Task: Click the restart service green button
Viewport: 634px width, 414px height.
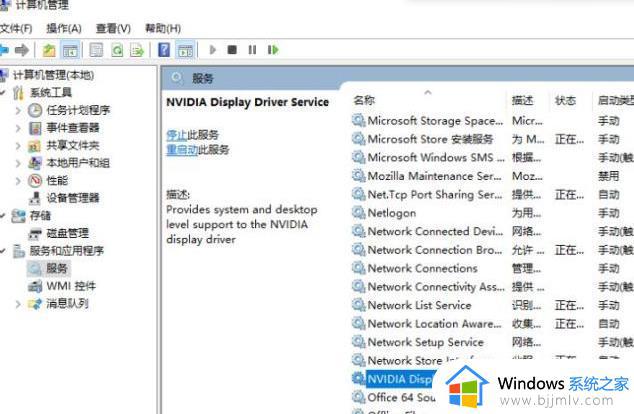Action: [x=273, y=50]
